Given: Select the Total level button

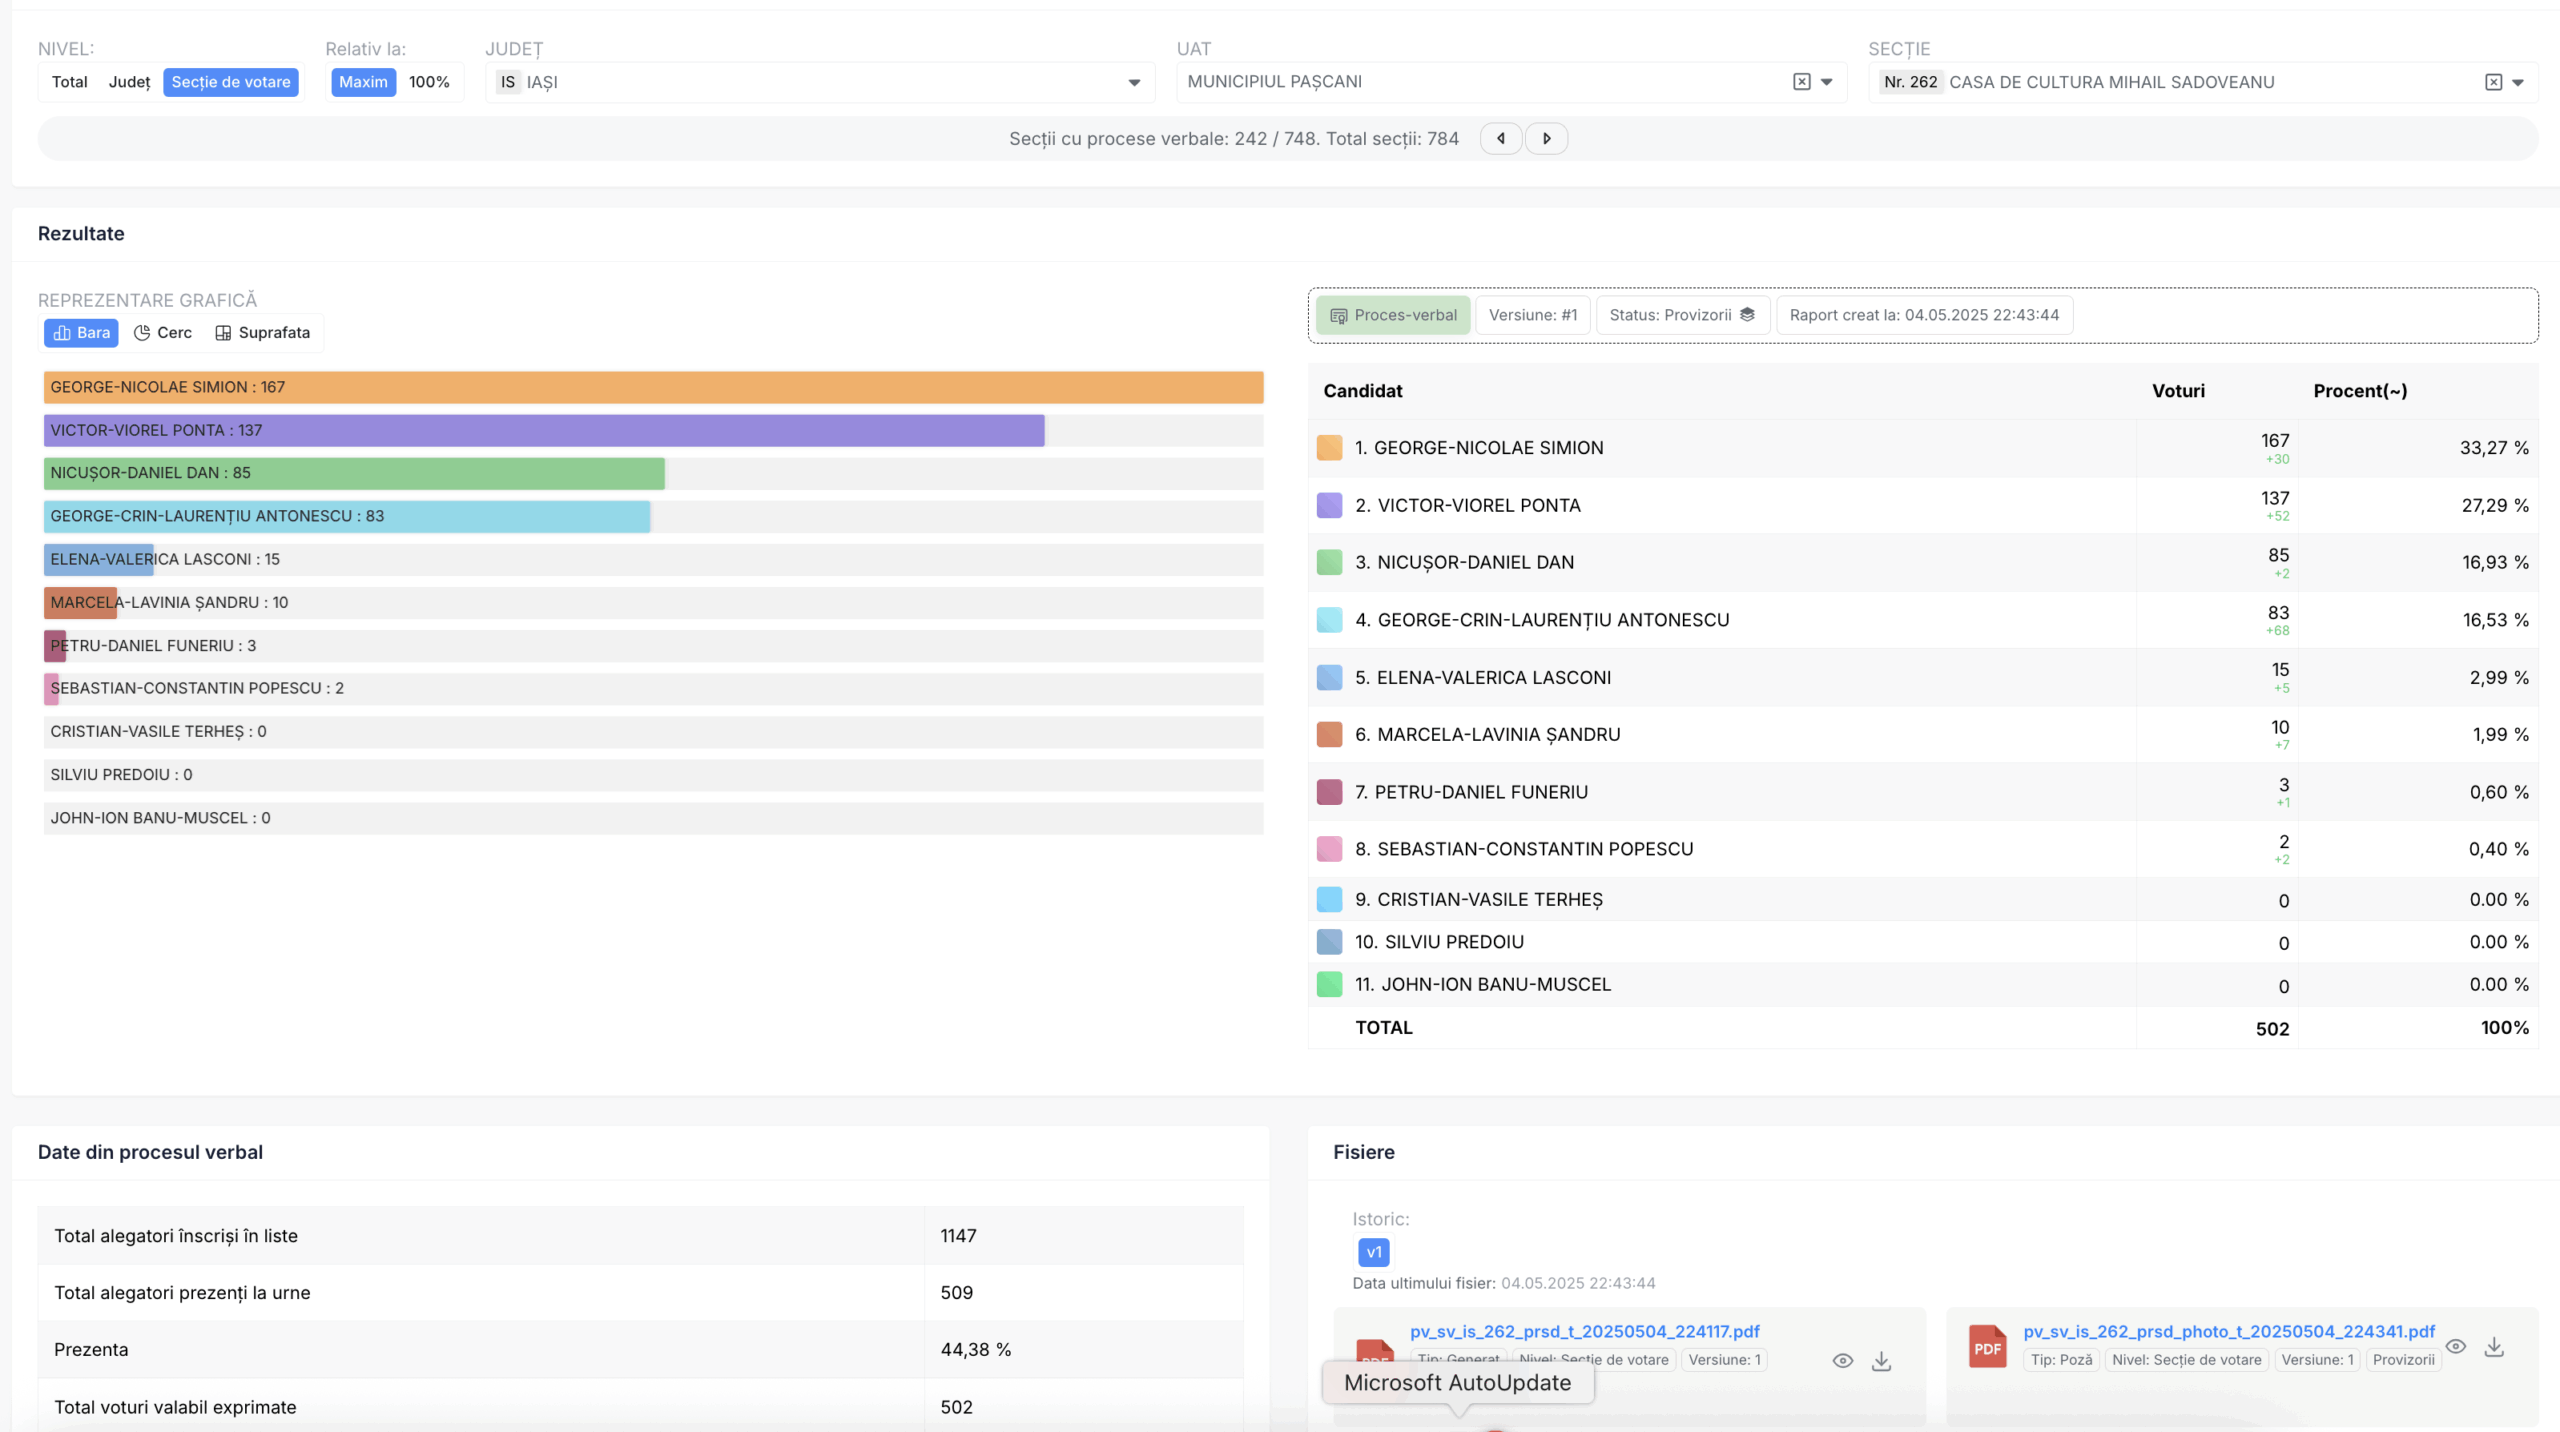Looking at the screenshot, I should (x=69, y=82).
